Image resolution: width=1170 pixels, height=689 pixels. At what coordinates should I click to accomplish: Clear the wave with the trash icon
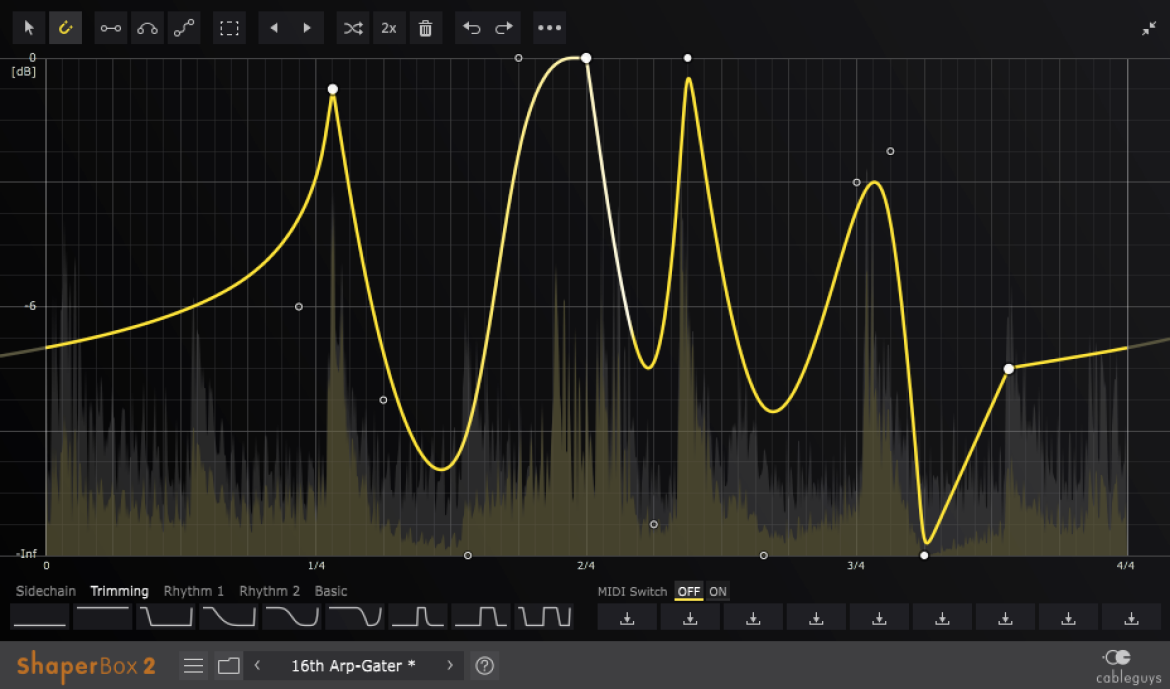point(425,28)
